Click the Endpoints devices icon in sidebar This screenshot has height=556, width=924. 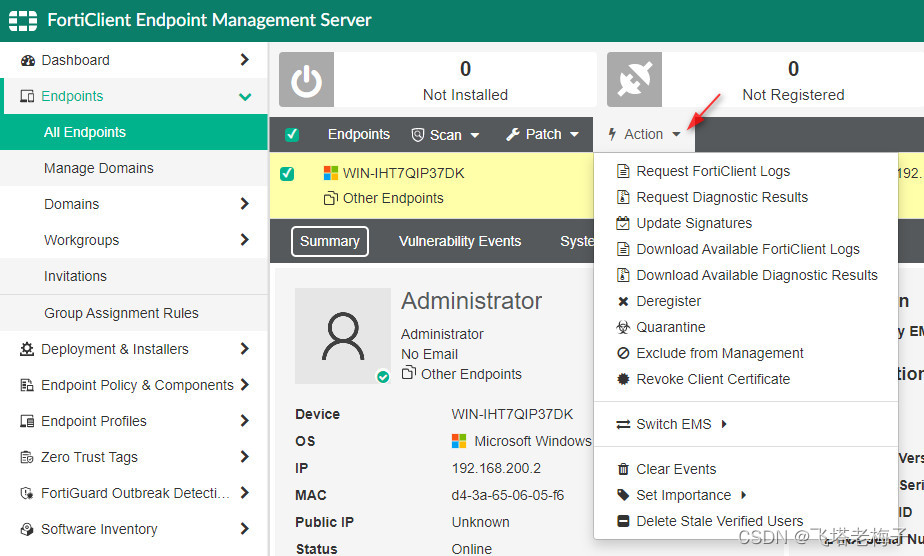[27, 96]
